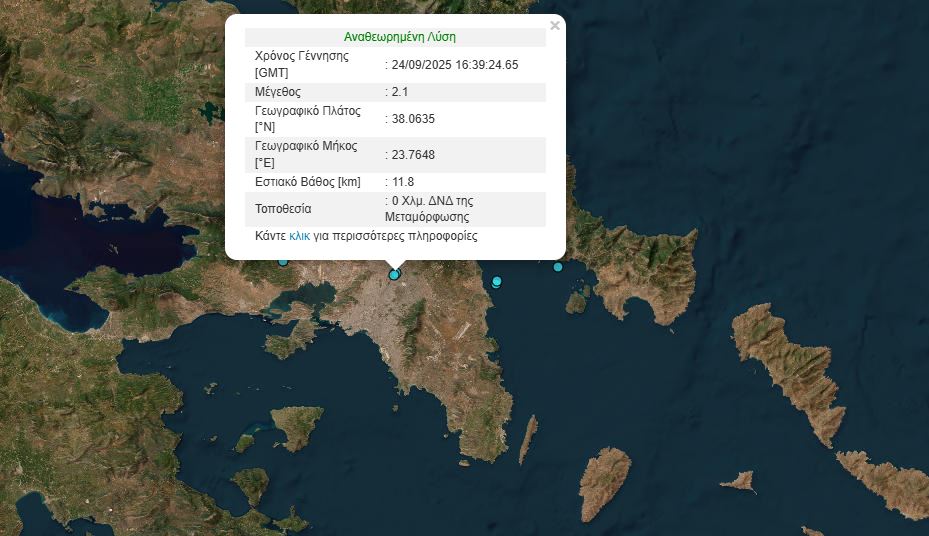Click the earthquake marker on the eastern Attica coast
The image size is (929, 536).
coord(497,282)
